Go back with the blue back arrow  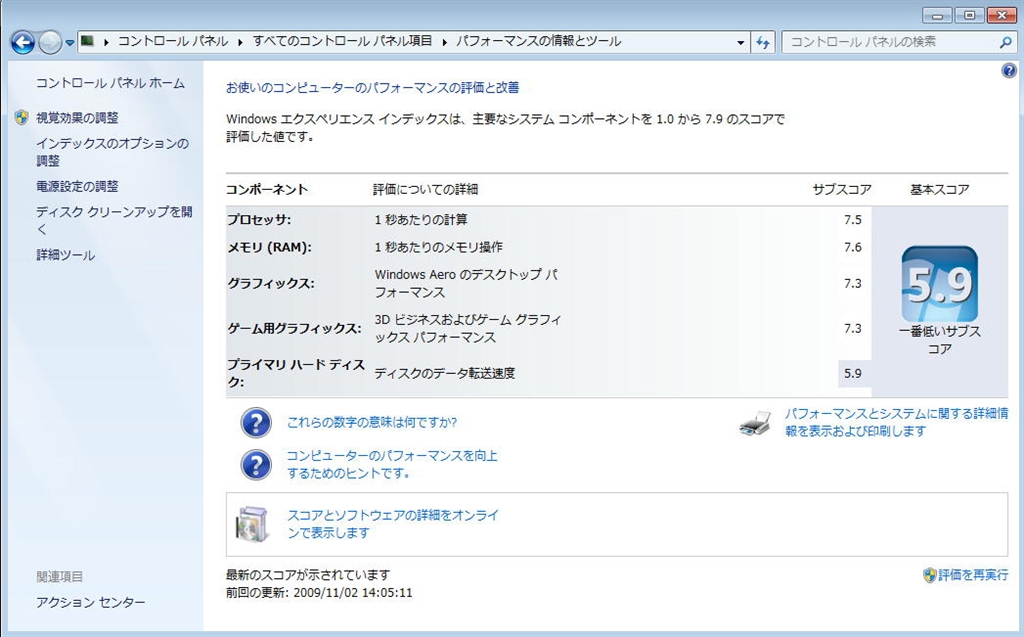point(23,43)
